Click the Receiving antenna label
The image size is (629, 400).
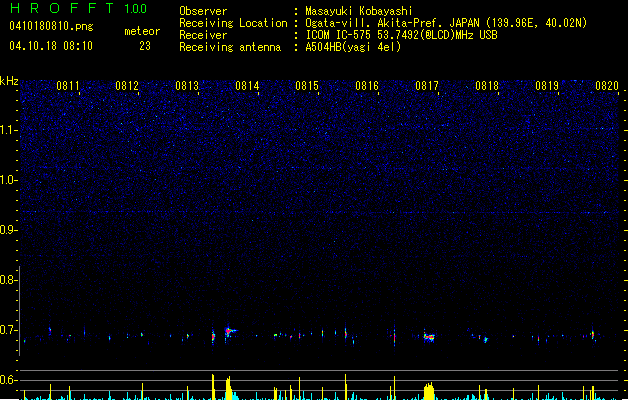pyautogui.click(x=230, y=47)
